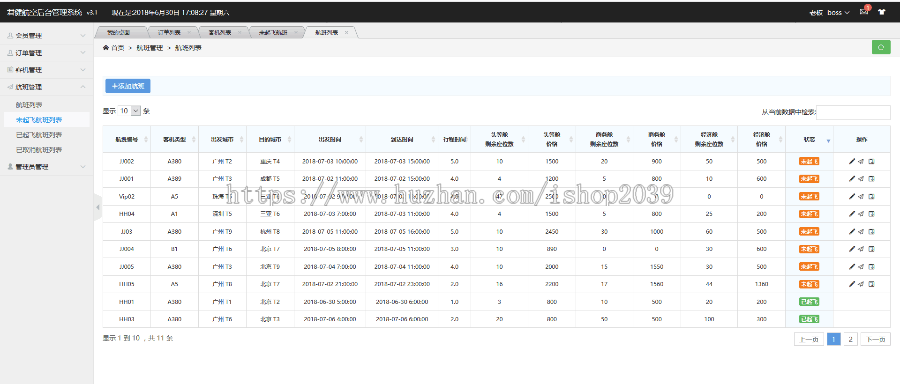Click the plane icon in Vip02 row
900x384 pixels.
(x=862, y=196)
